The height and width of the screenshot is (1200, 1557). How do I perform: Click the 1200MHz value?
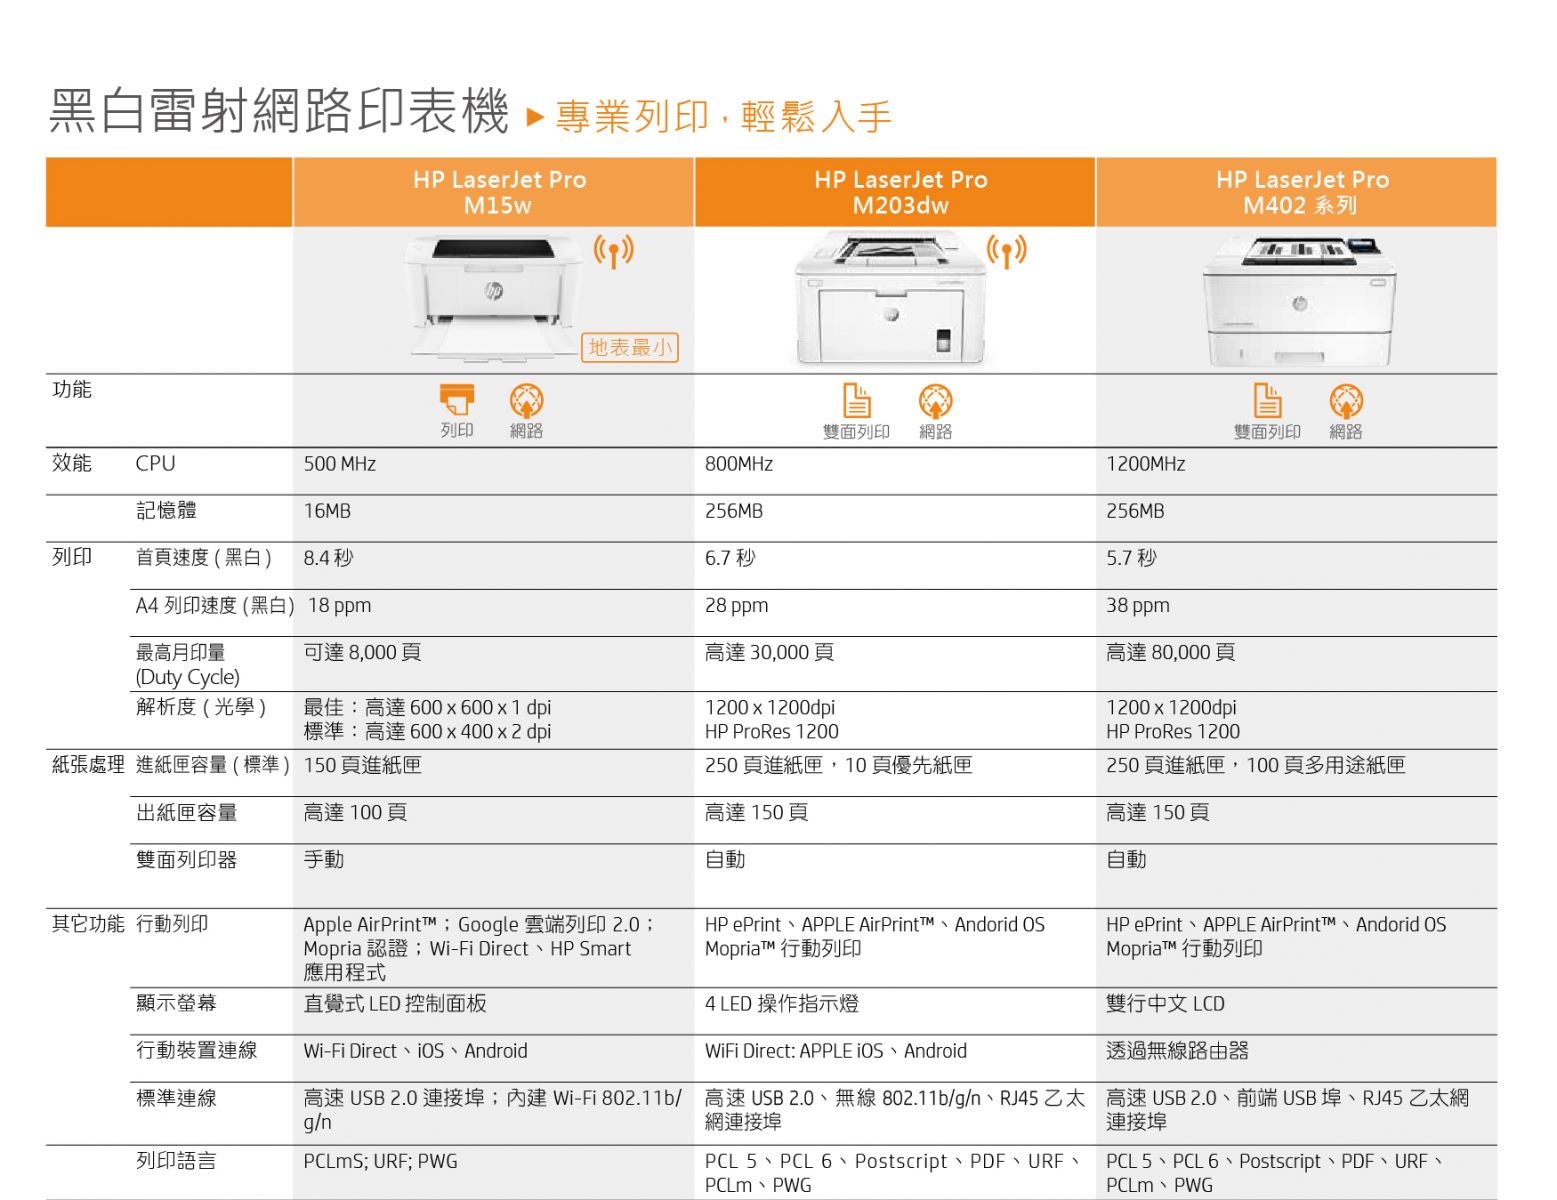tap(1146, 463)
